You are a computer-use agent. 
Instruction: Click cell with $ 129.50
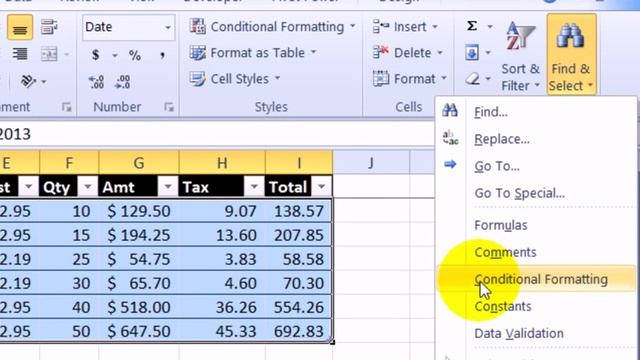click(139, 211)
